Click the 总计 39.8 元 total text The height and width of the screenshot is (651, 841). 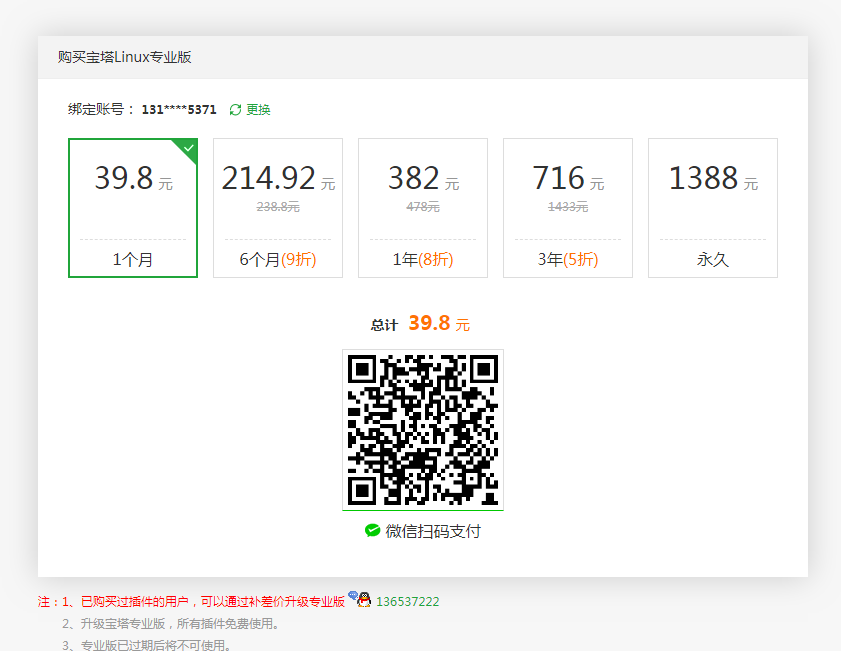[x=420, y=323]
